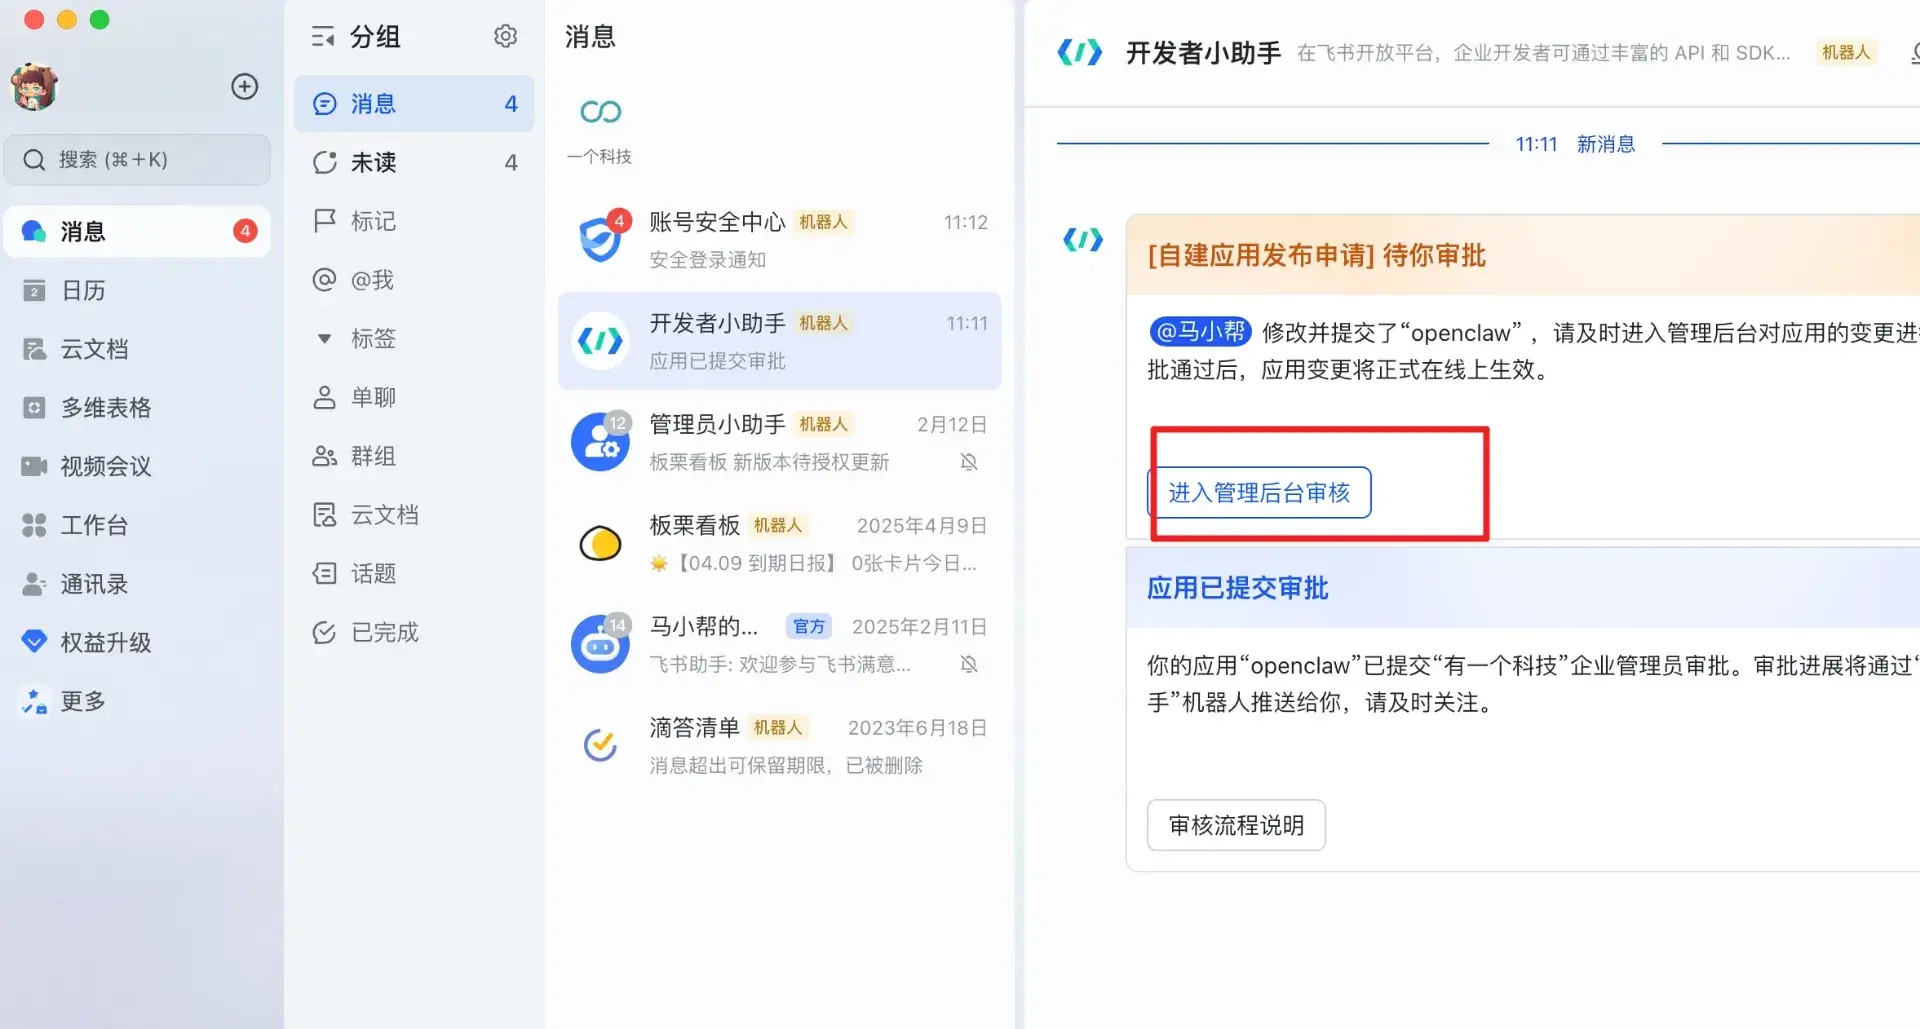
Task: Click the search box
Action: tap(137, 160)
